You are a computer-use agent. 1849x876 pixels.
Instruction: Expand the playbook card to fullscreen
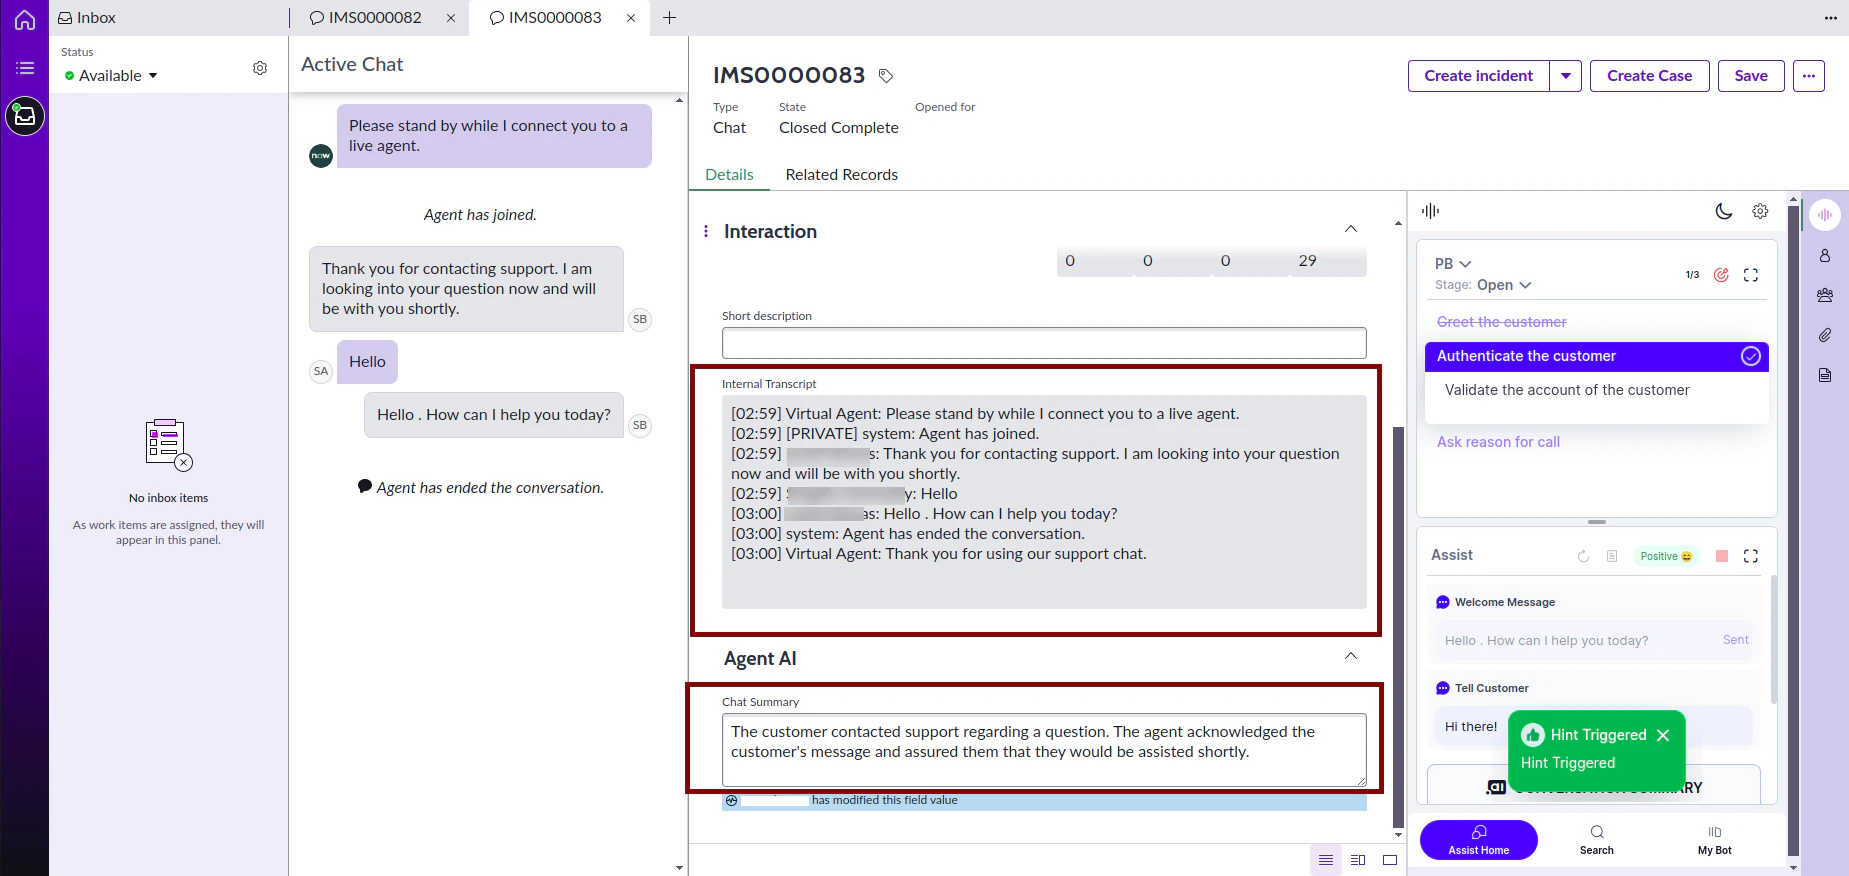coord(1751,275)
